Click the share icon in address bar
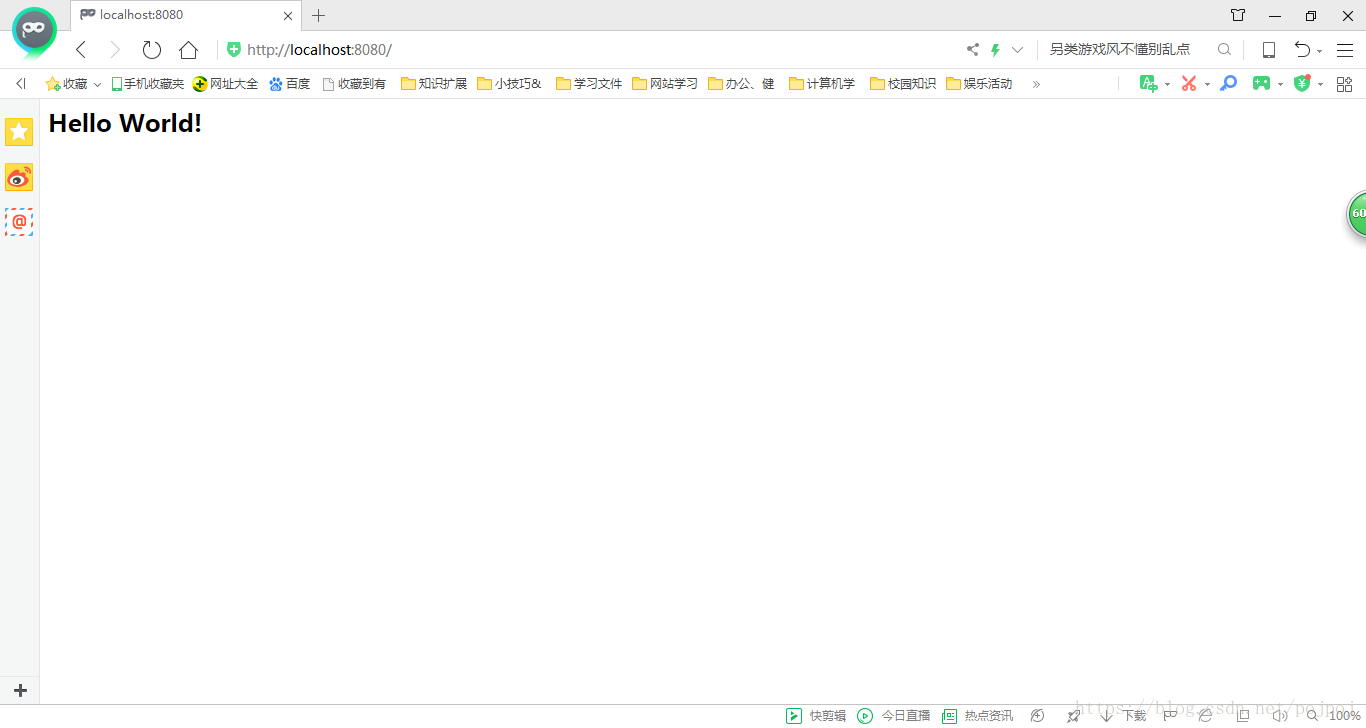 (x=973, y=50)
